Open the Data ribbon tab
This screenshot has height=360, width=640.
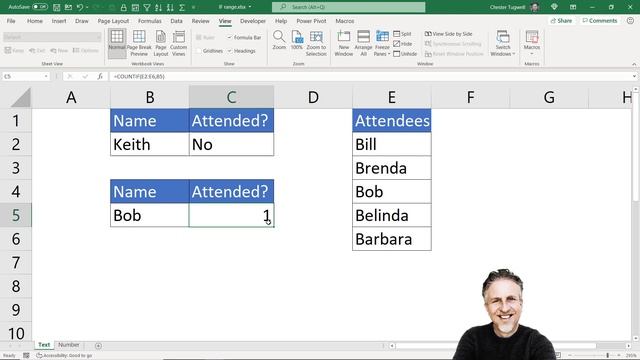pos(176,21)
